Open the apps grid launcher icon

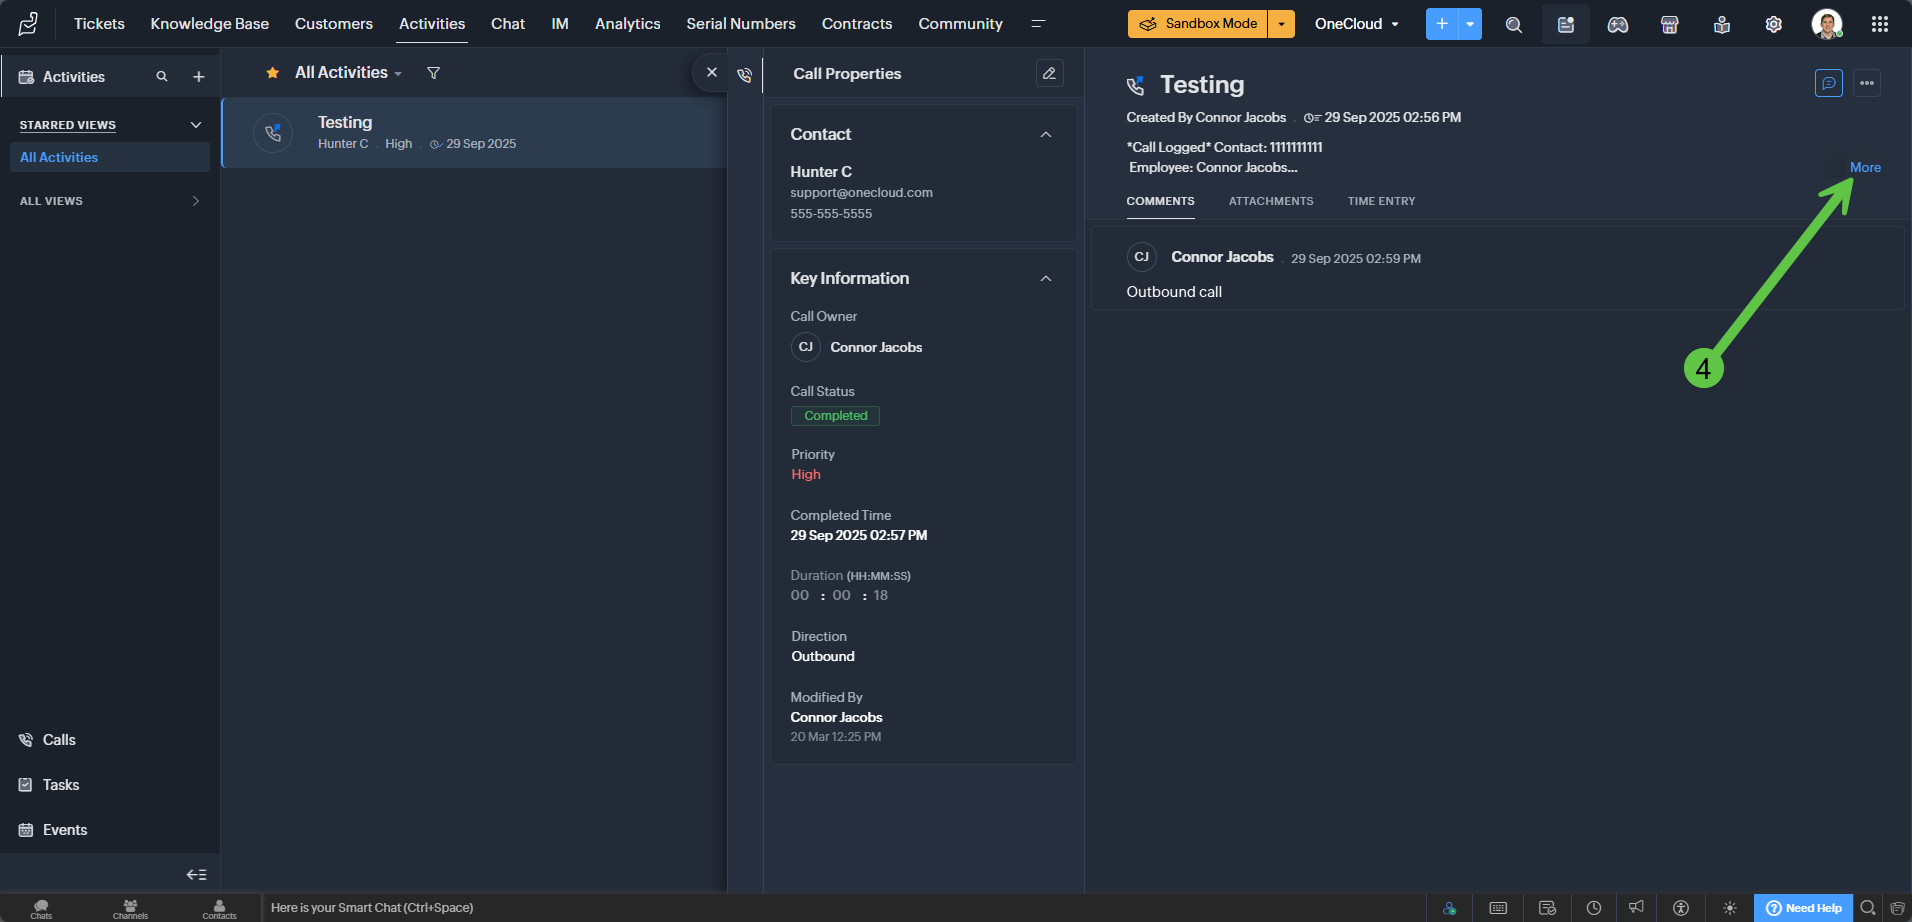click(1879, 24)
